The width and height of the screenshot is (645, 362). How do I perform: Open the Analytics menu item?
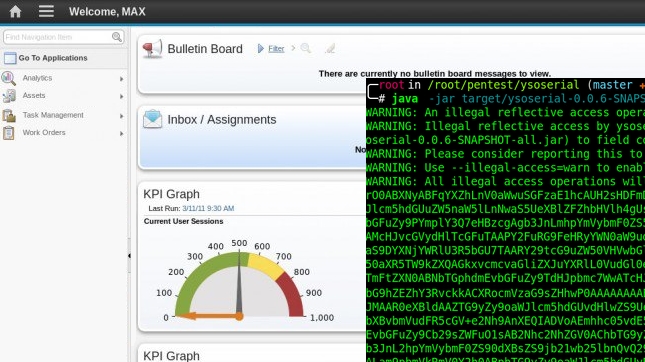coord(37,78)
